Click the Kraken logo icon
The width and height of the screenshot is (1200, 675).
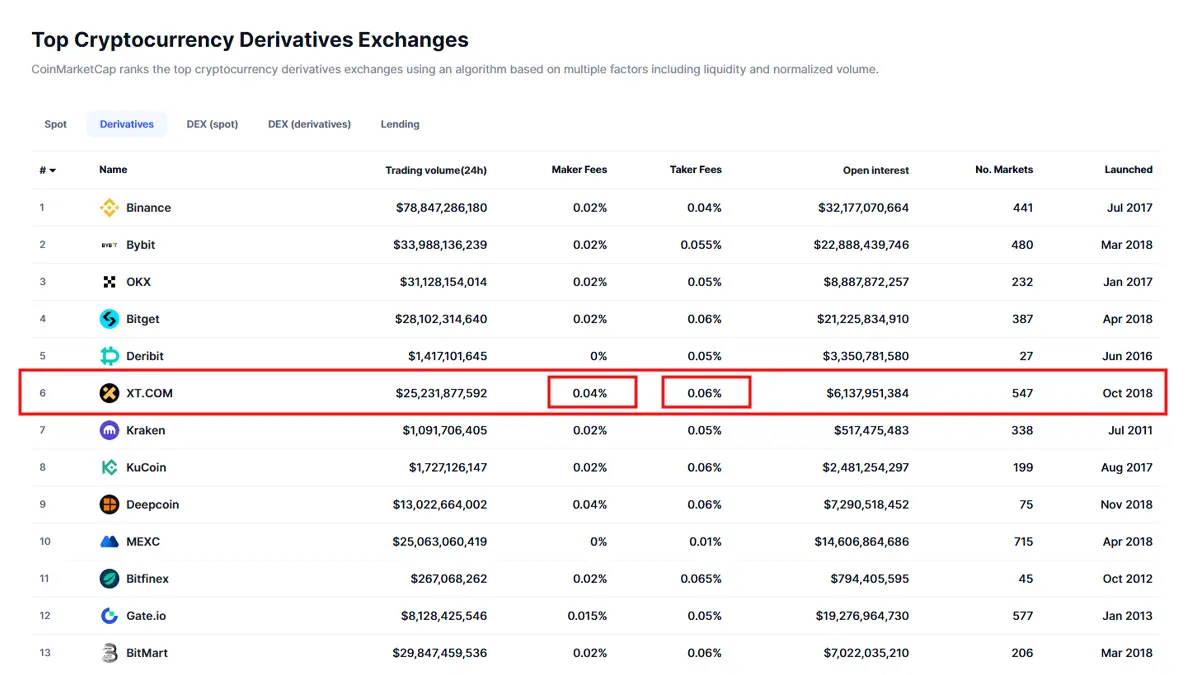click(110, 430)
